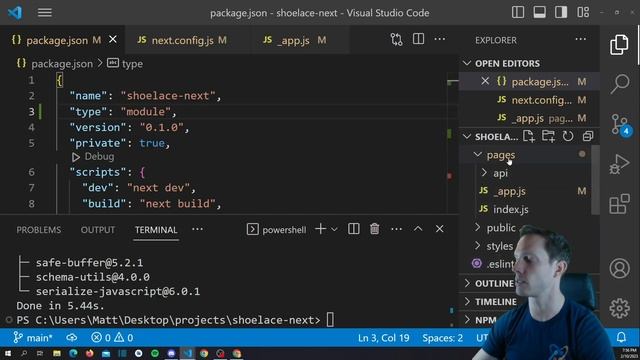Select TERMINAL panel tab
Viewport: 640px width, 360px height.
(156, 230)
